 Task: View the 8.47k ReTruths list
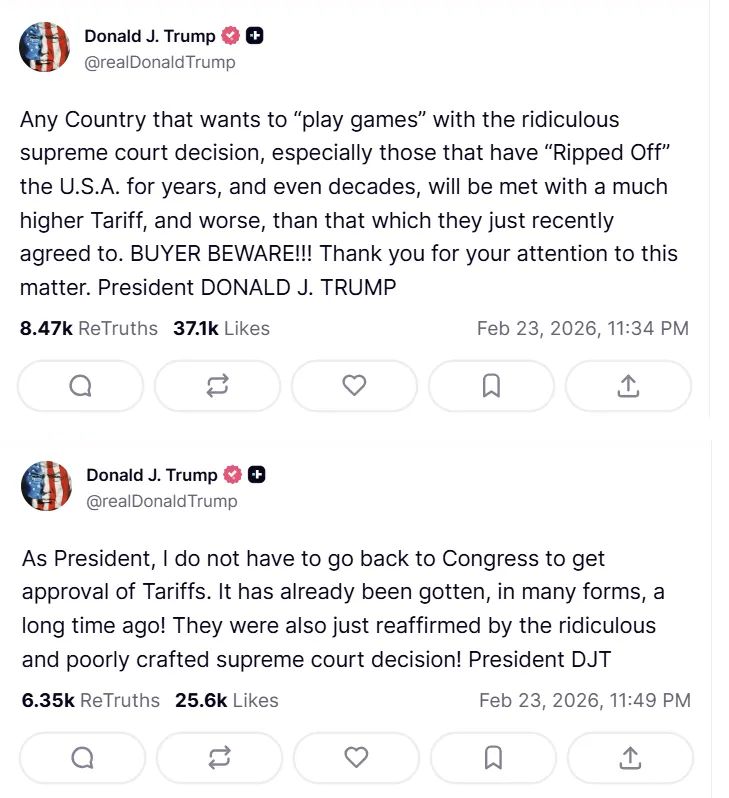(x=89, y=328)
